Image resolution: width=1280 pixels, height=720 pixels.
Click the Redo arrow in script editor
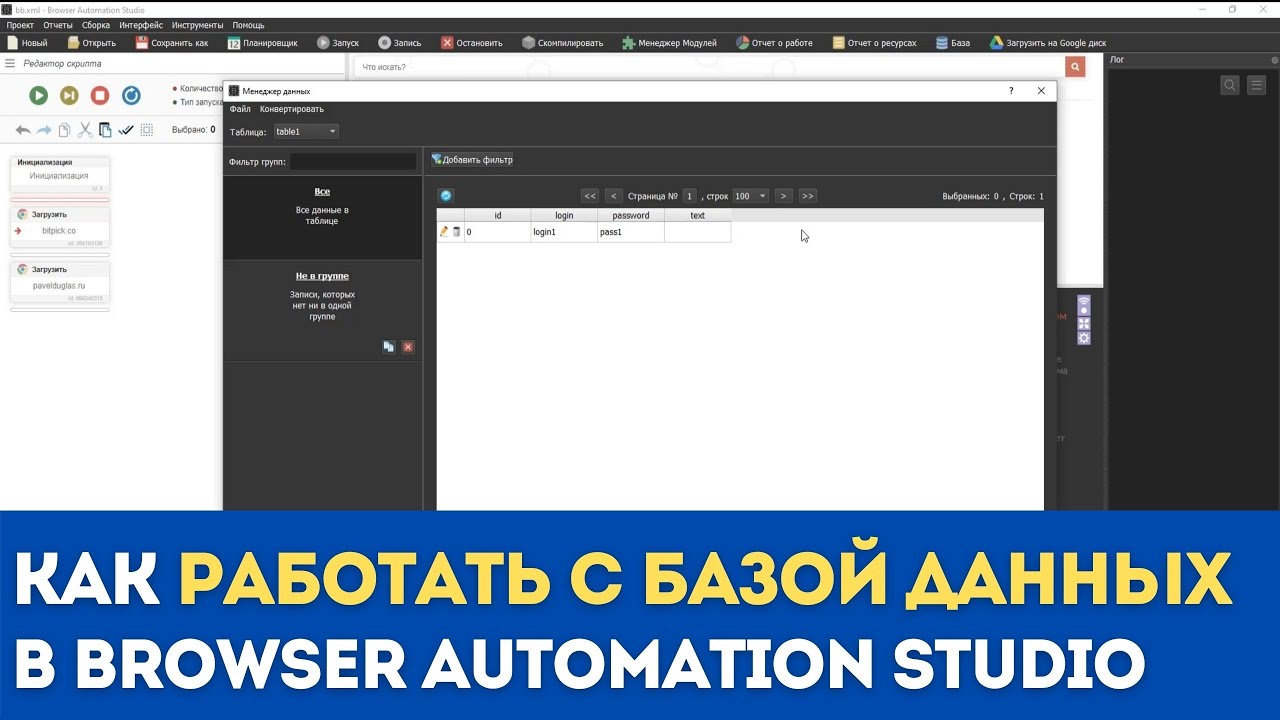[x=44, y=130]
